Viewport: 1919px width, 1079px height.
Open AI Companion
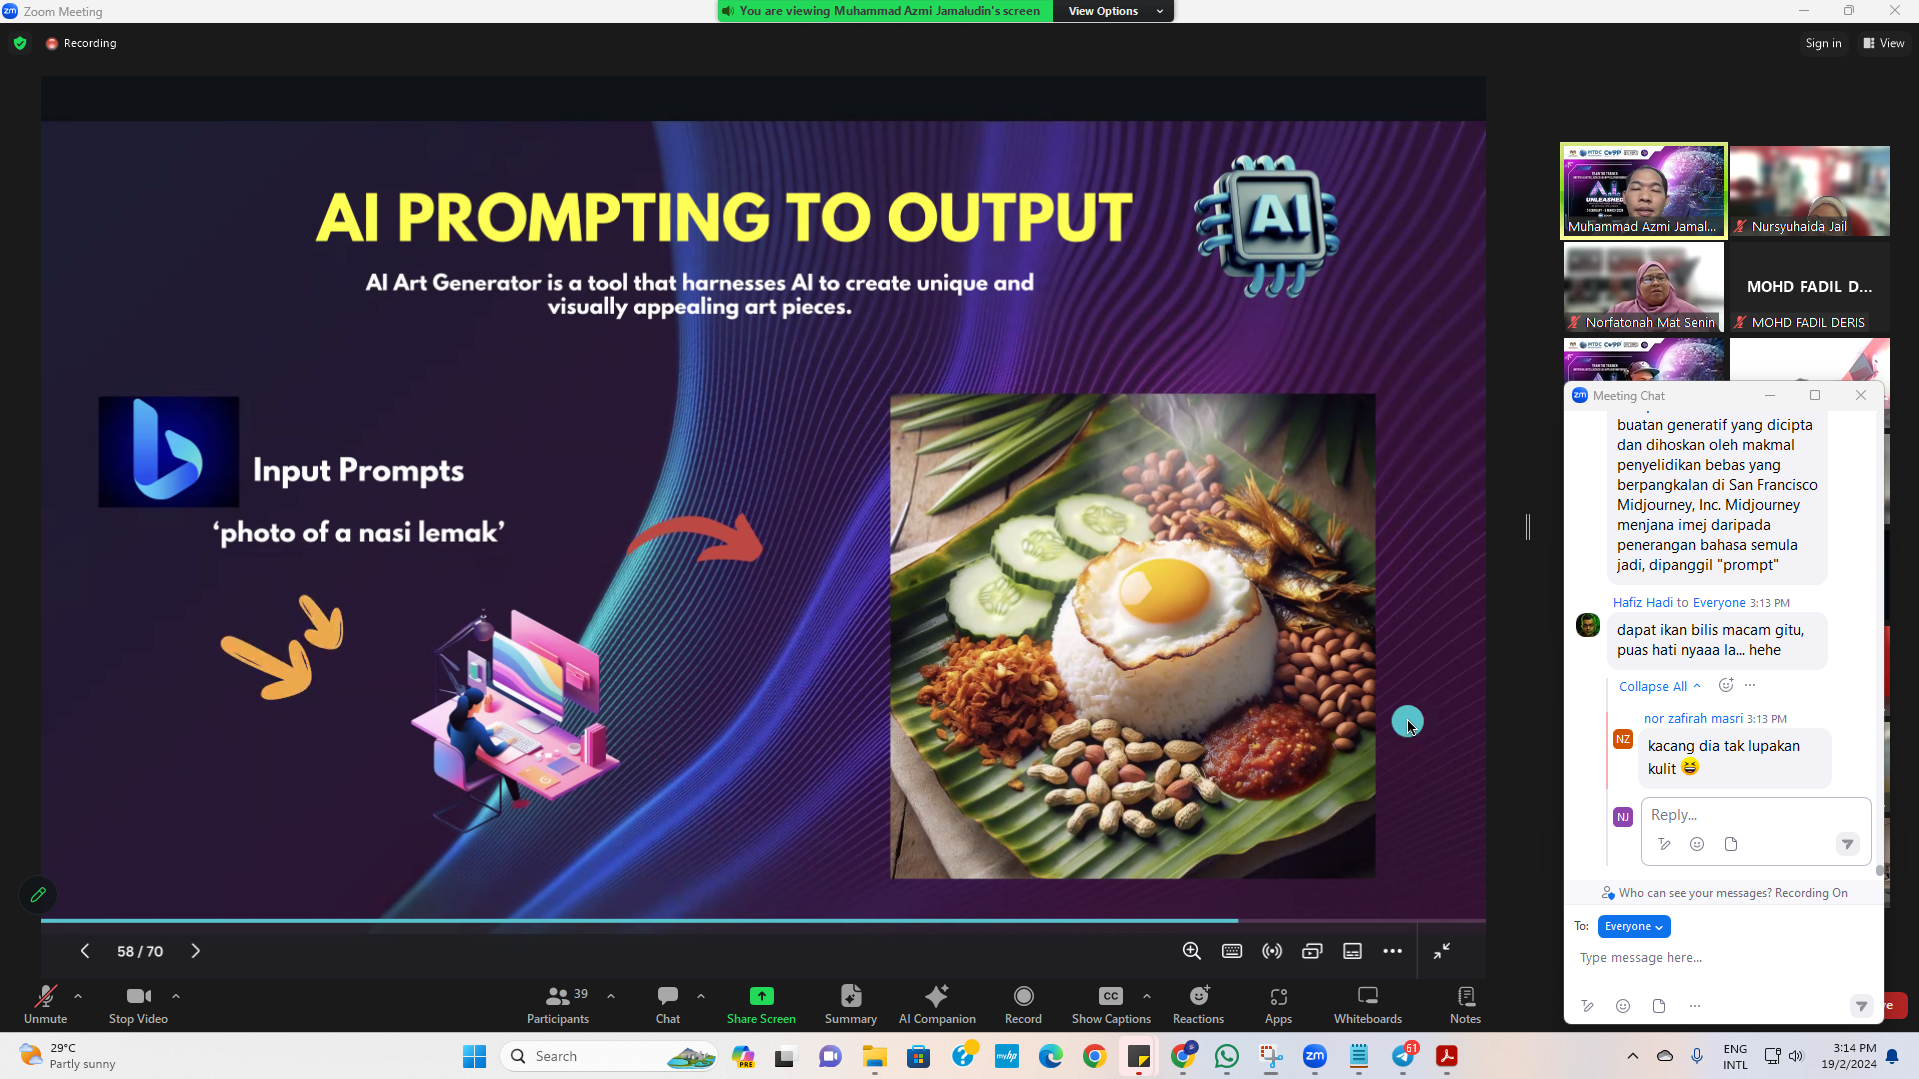[x=936, y=1004]
